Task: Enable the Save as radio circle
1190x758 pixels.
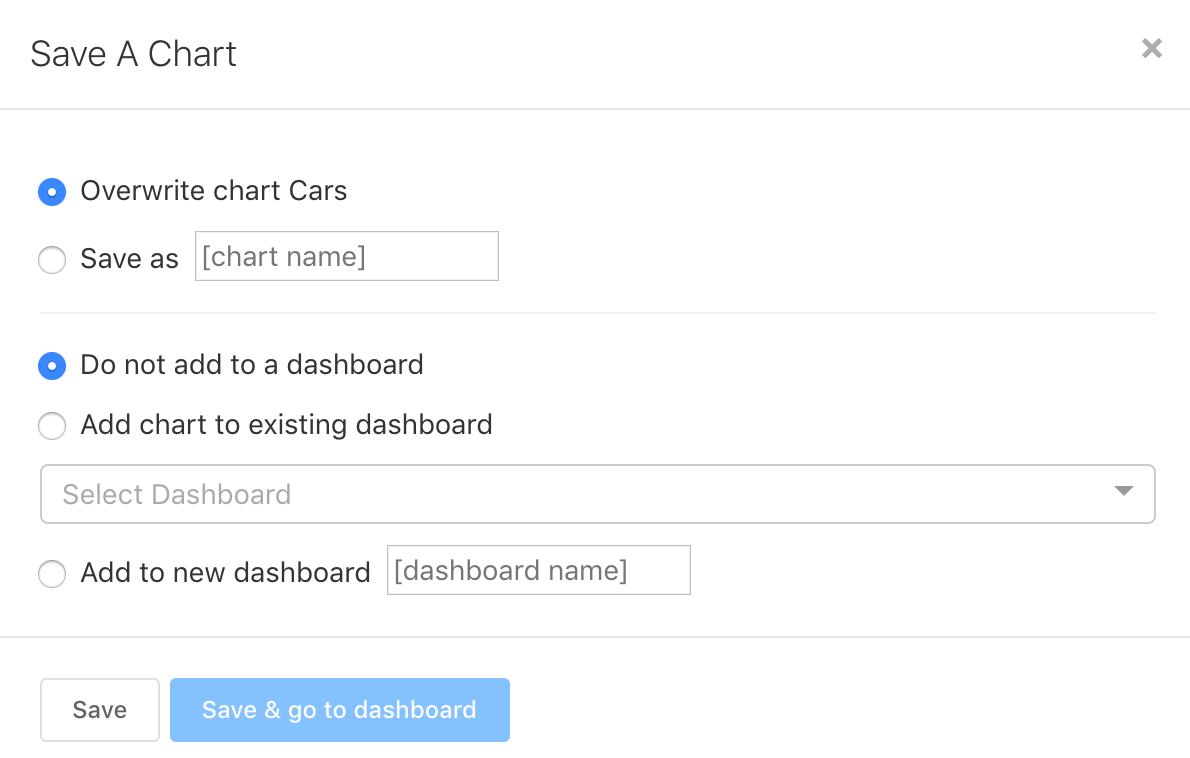Action: (52, 261)
